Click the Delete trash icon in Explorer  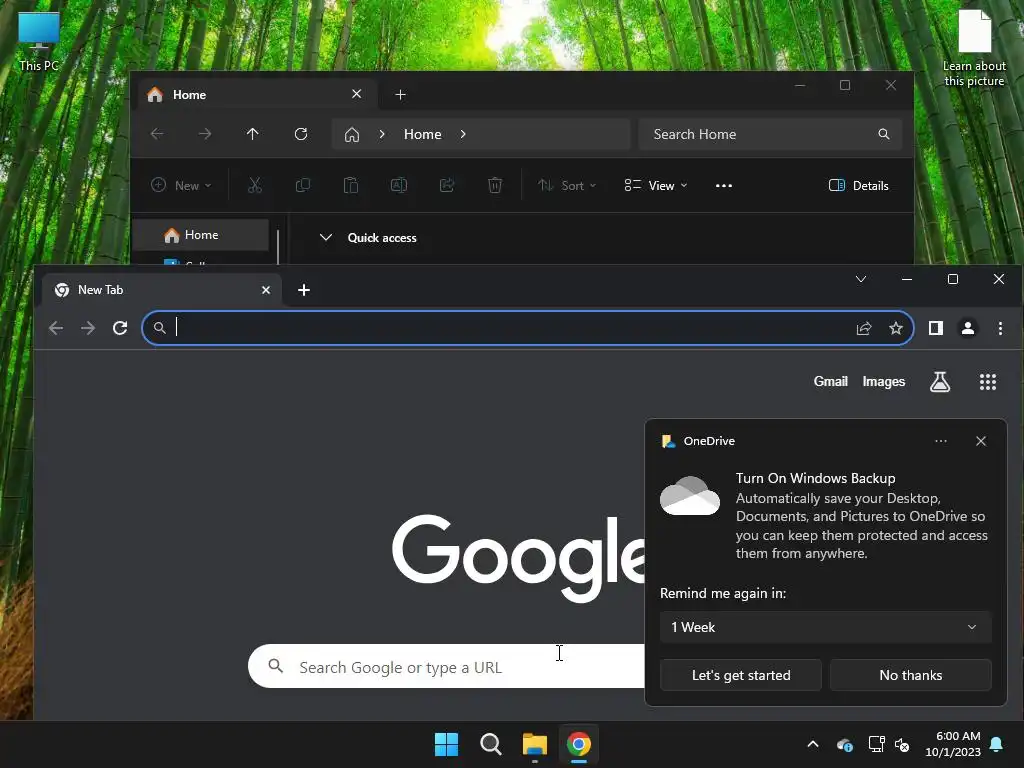495,185
